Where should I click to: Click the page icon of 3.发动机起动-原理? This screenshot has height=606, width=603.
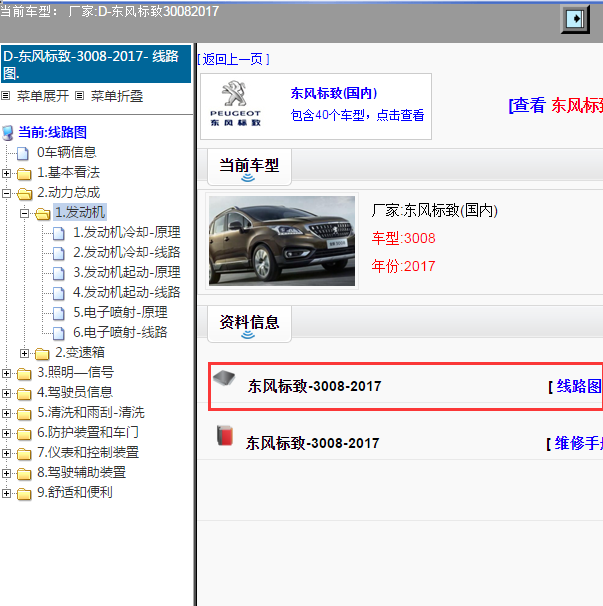pyautogui.click(x=59, y=273)
